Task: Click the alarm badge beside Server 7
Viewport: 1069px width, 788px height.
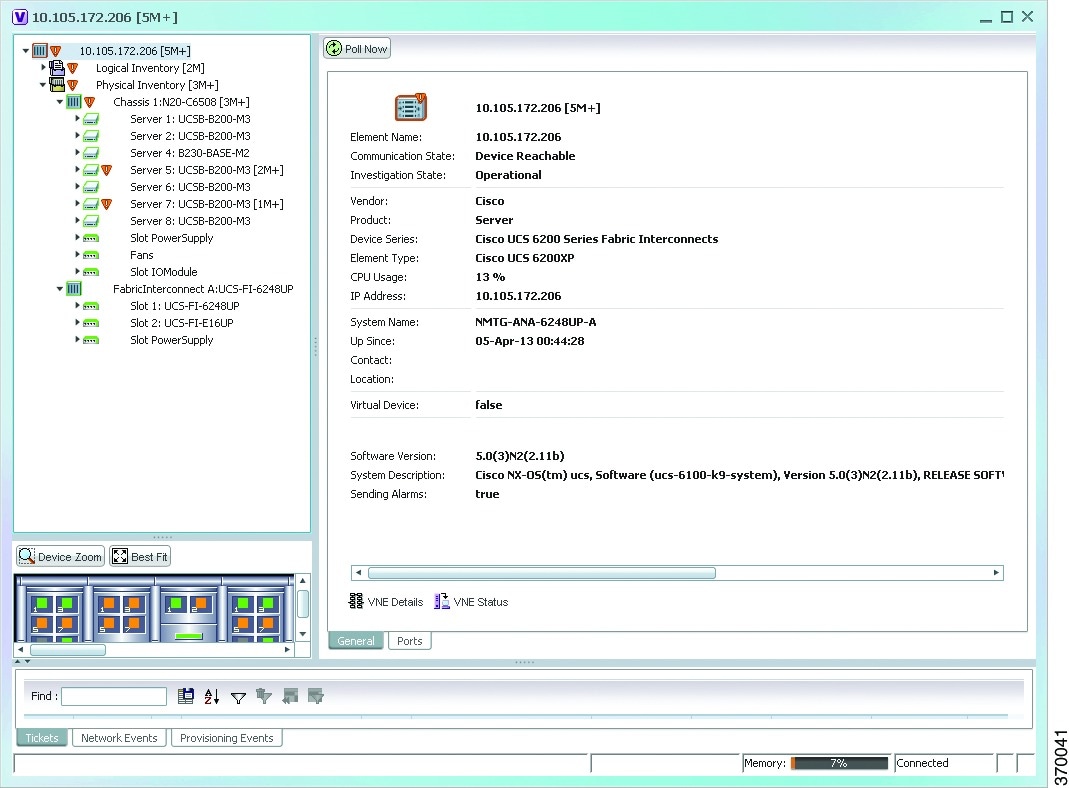Action: [106, 204]
